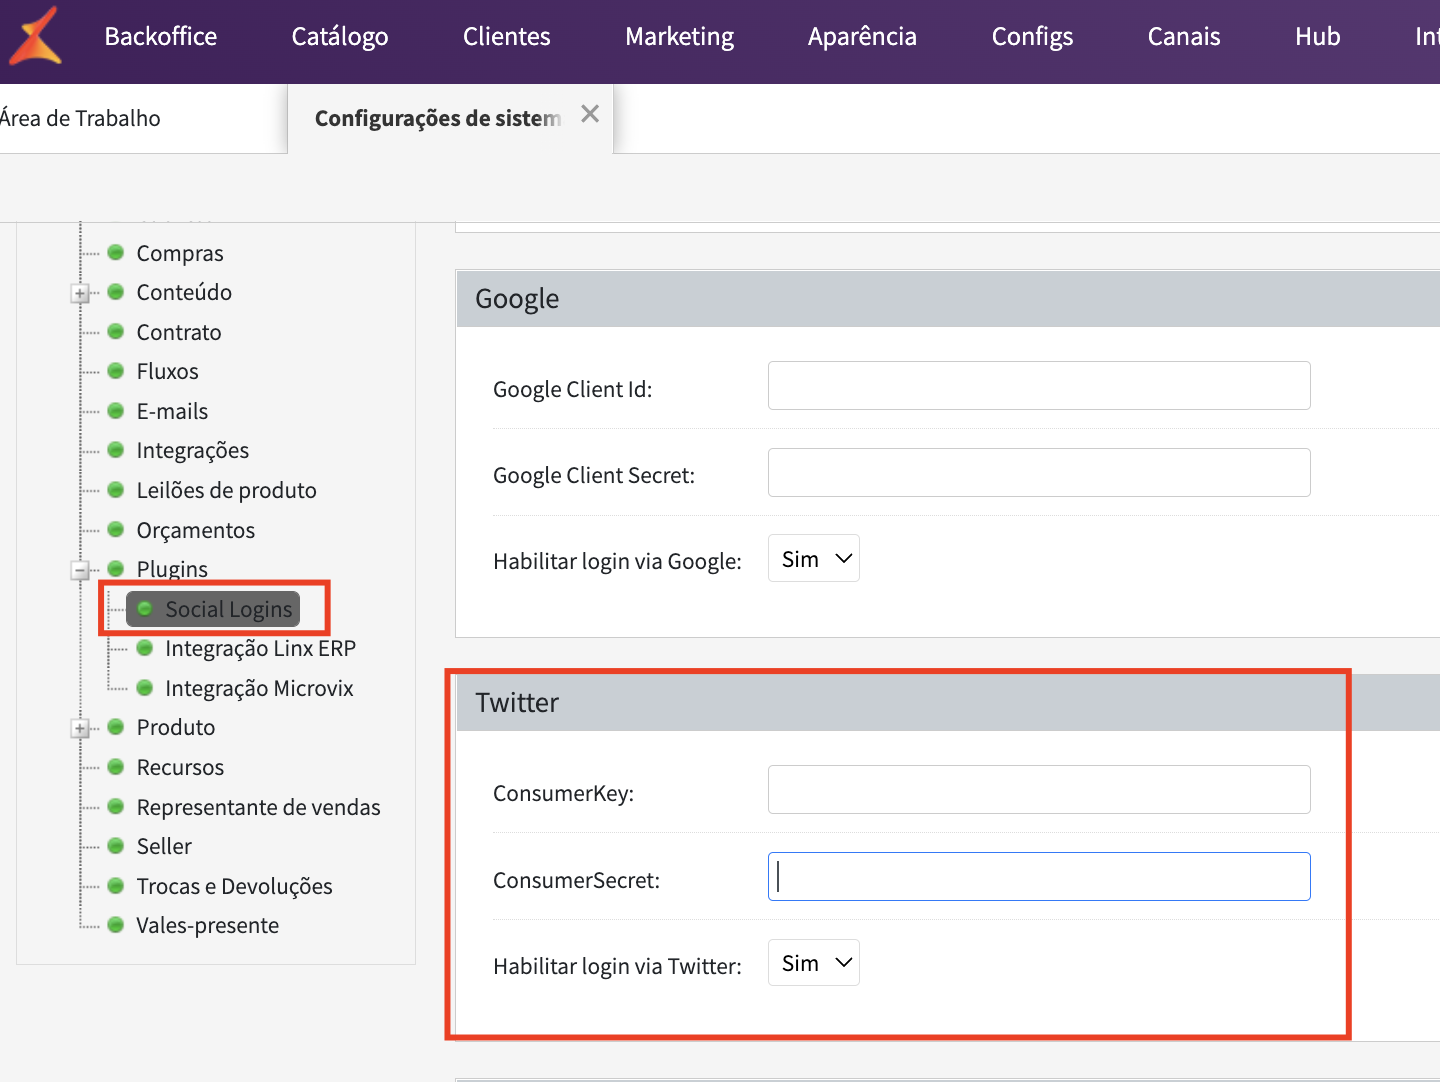Select Contrato in the settings tree

(179, 332)
